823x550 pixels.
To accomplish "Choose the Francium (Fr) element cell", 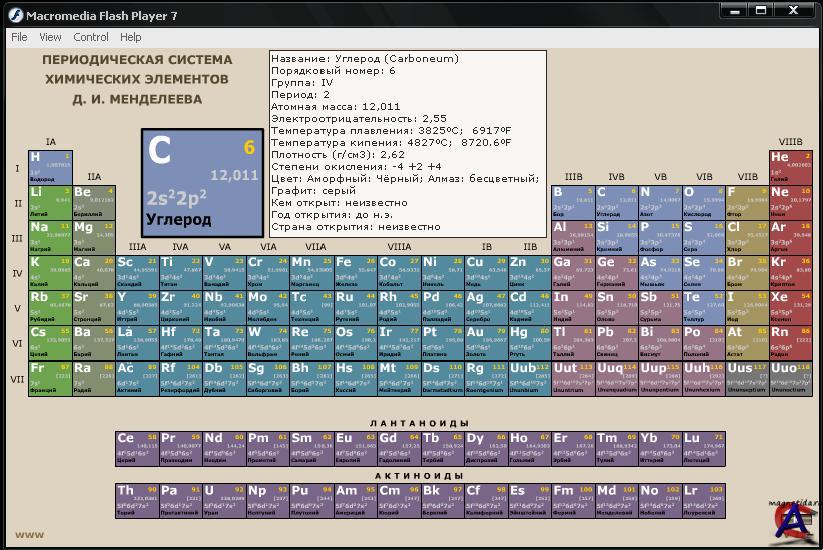I will pos(50,375).
